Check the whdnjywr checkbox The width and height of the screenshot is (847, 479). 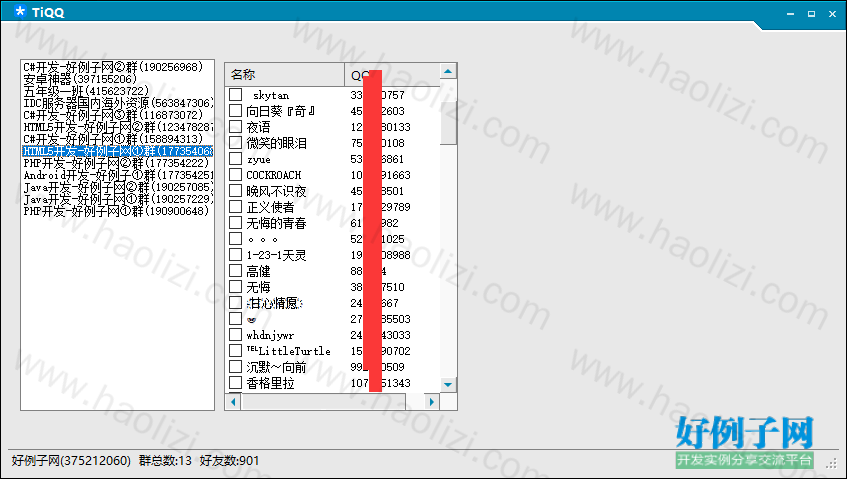coord(235,335)
